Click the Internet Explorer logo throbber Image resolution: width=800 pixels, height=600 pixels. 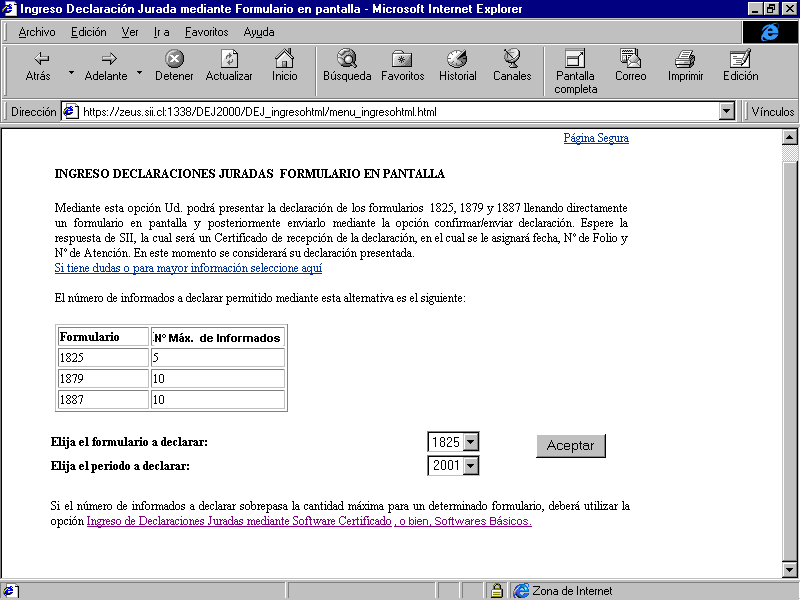(769, 32)
